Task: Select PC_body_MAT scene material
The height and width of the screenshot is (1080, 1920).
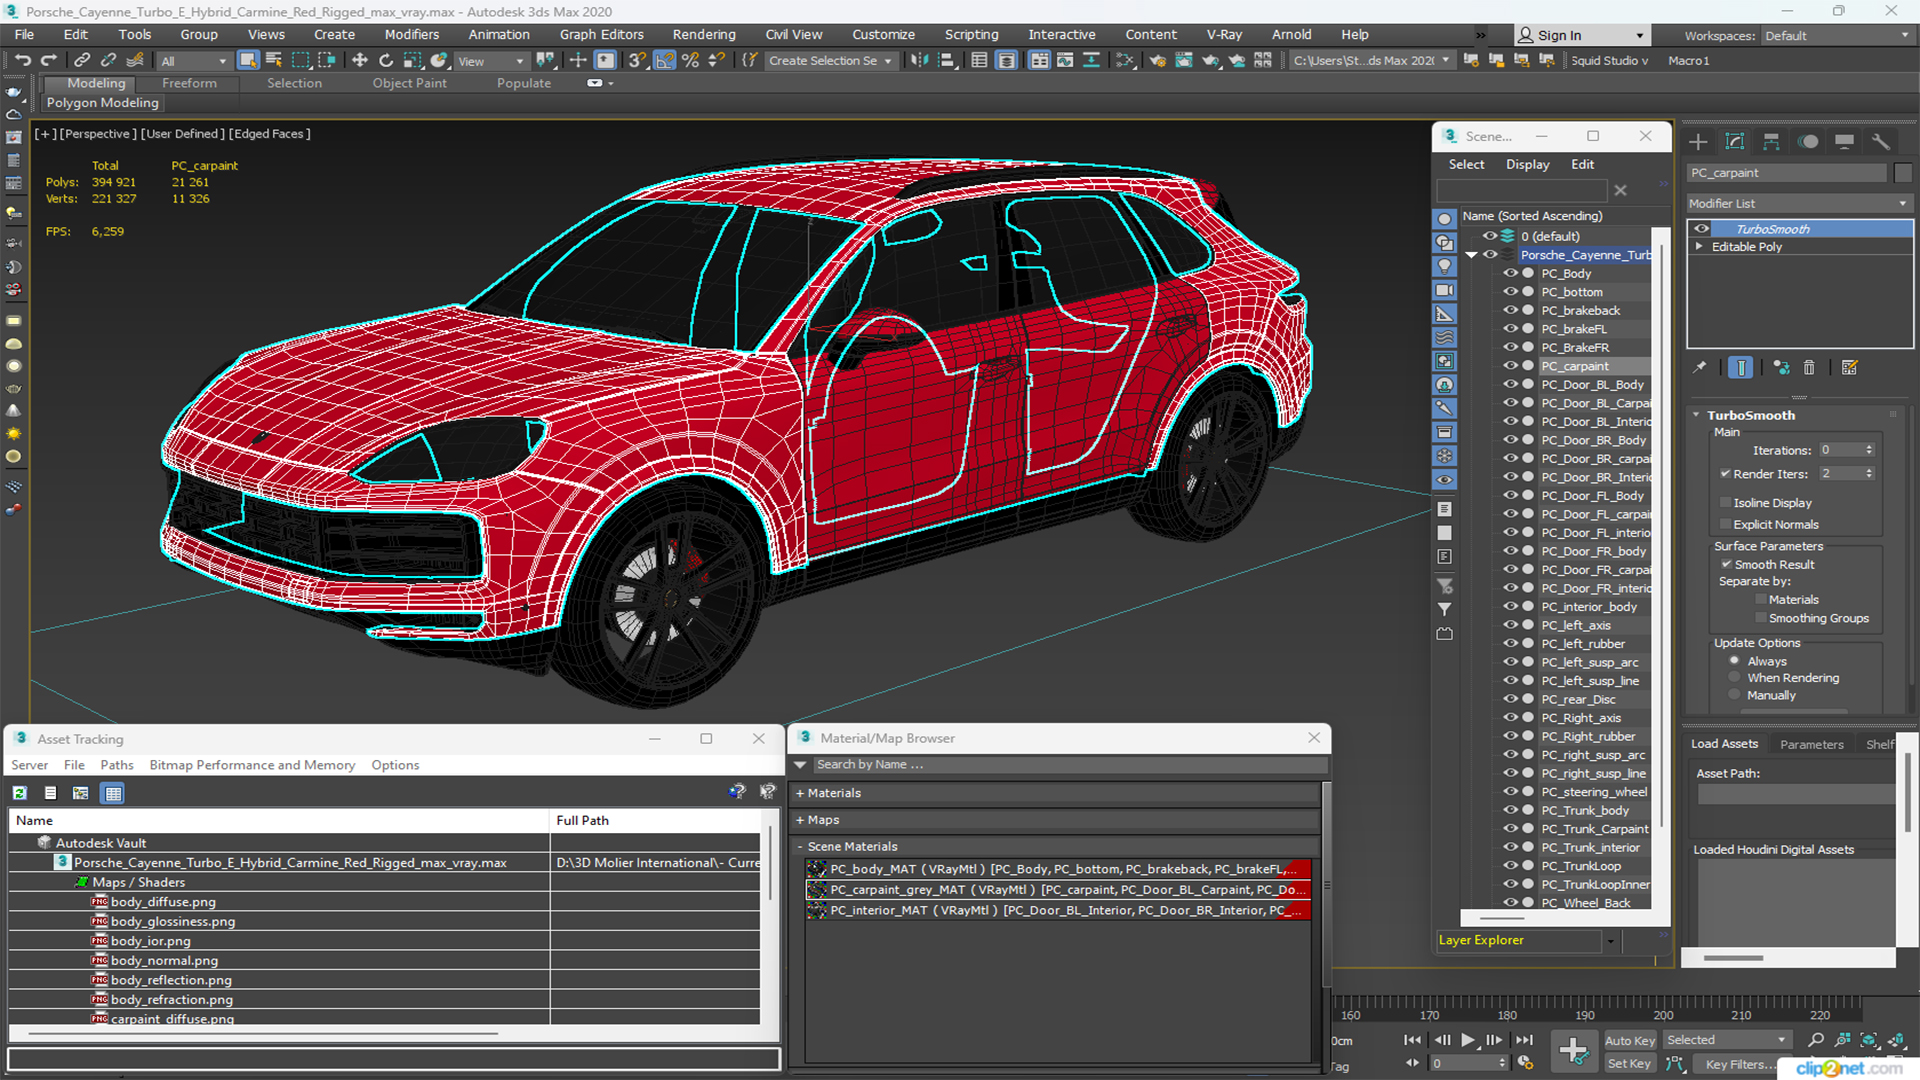Action: [x=1058, y=869]
